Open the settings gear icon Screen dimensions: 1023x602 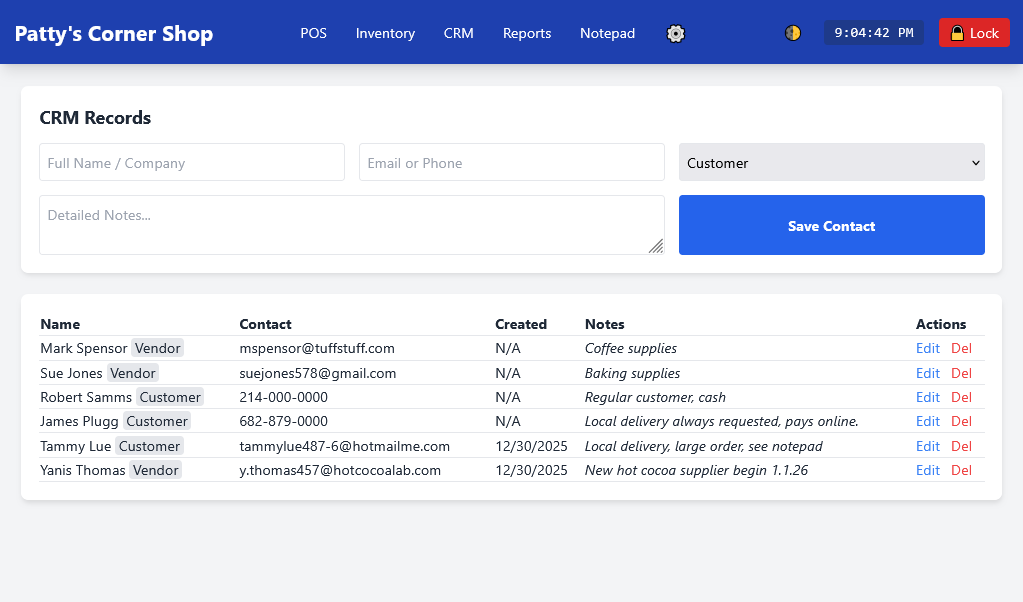pos(676,33)
